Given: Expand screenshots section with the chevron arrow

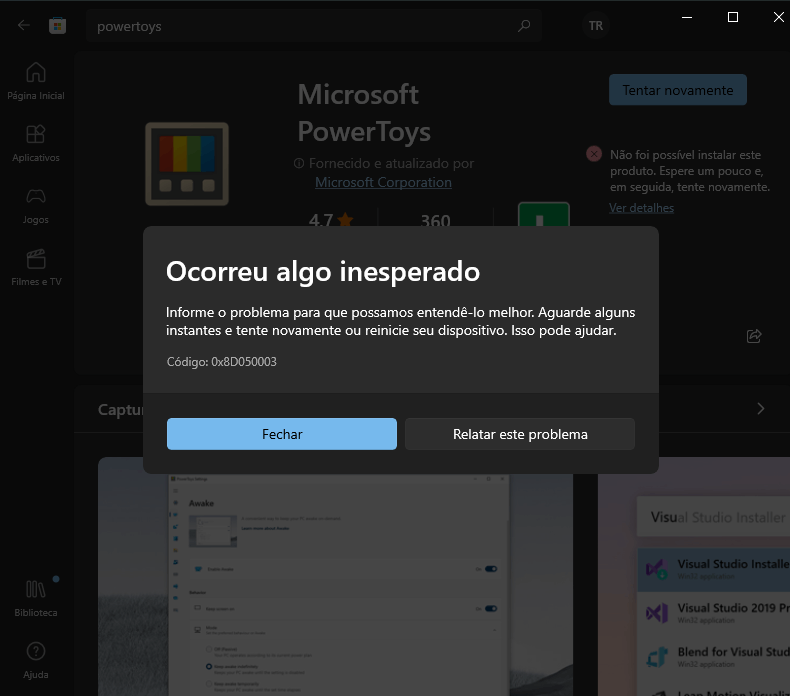Looking at the screenshot, I should click(x=761, y=409).
